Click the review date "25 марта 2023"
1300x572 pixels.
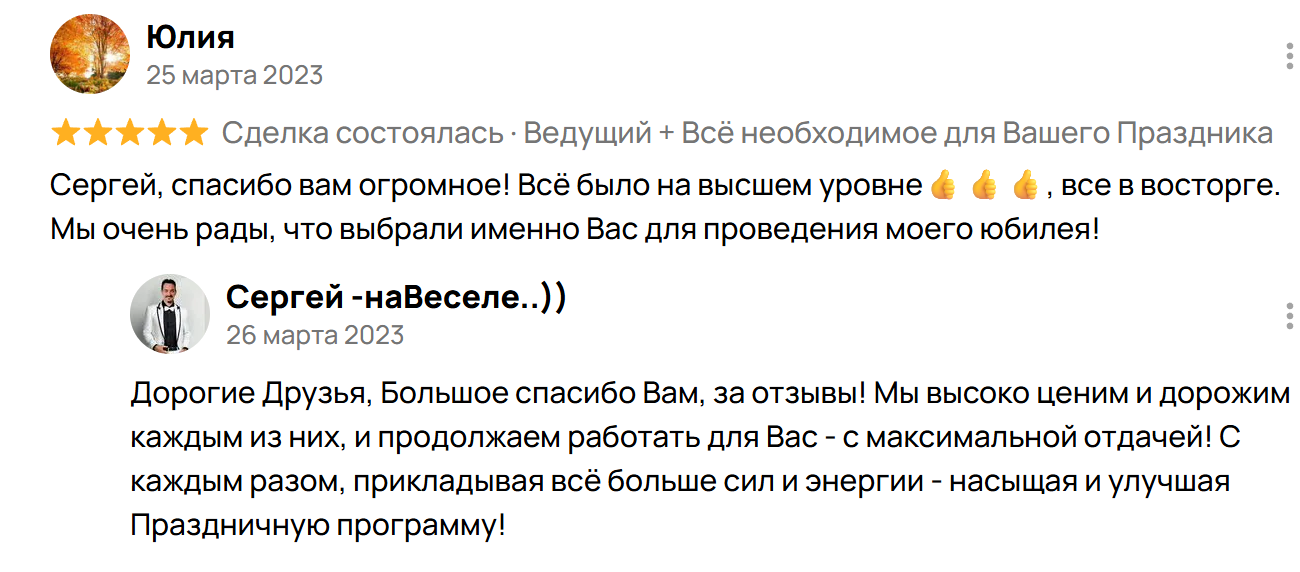tap(234, 75)
